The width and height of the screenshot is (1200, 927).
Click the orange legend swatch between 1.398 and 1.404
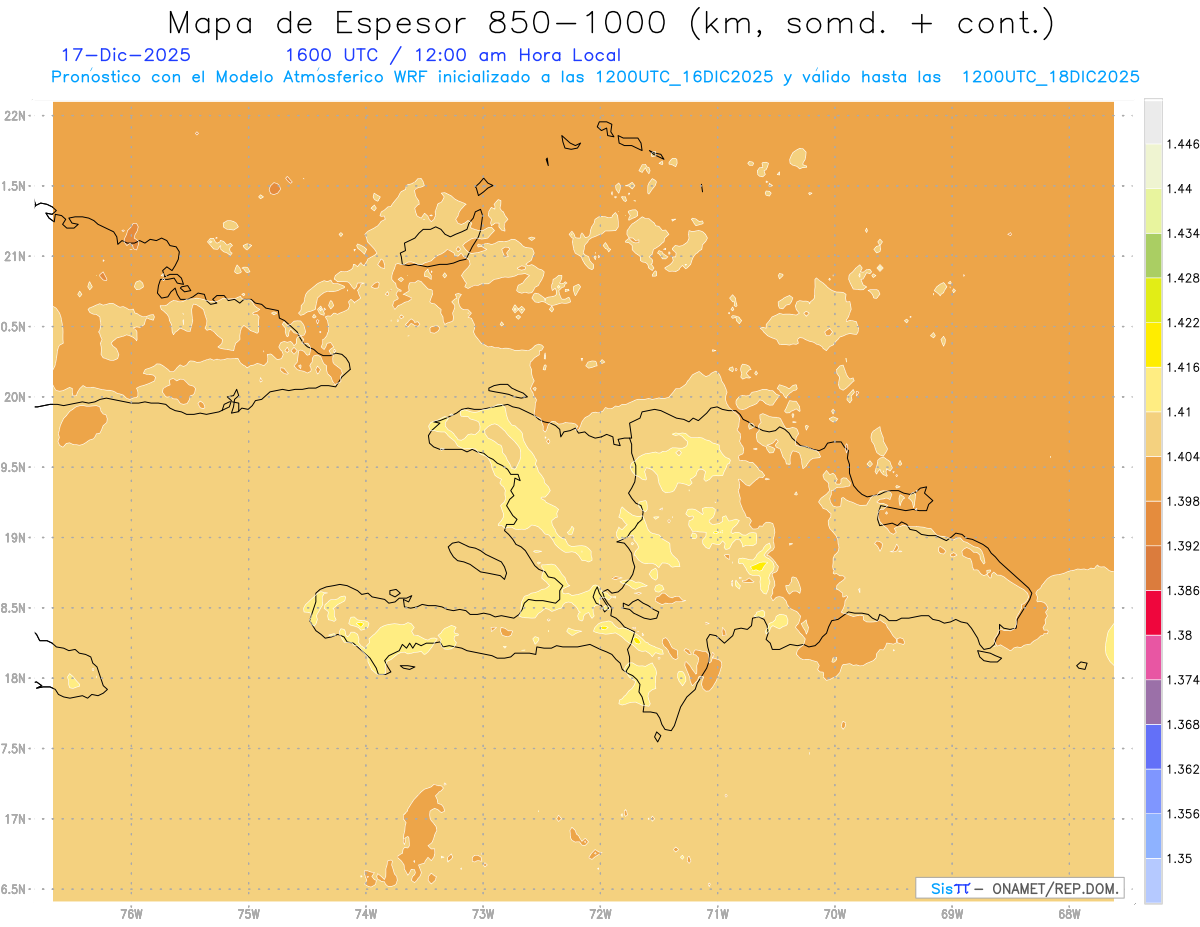1153,478
